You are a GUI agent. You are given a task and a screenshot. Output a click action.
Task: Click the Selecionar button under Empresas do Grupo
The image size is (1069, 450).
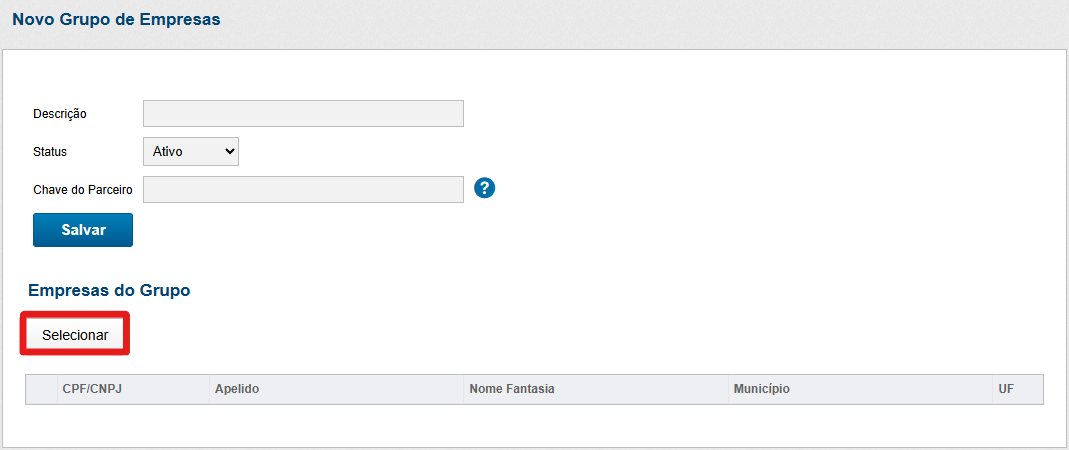click(x=75, y=335)
